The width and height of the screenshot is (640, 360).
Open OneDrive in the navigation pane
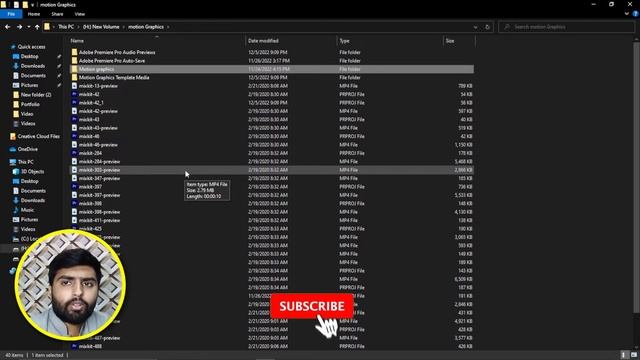27,149
